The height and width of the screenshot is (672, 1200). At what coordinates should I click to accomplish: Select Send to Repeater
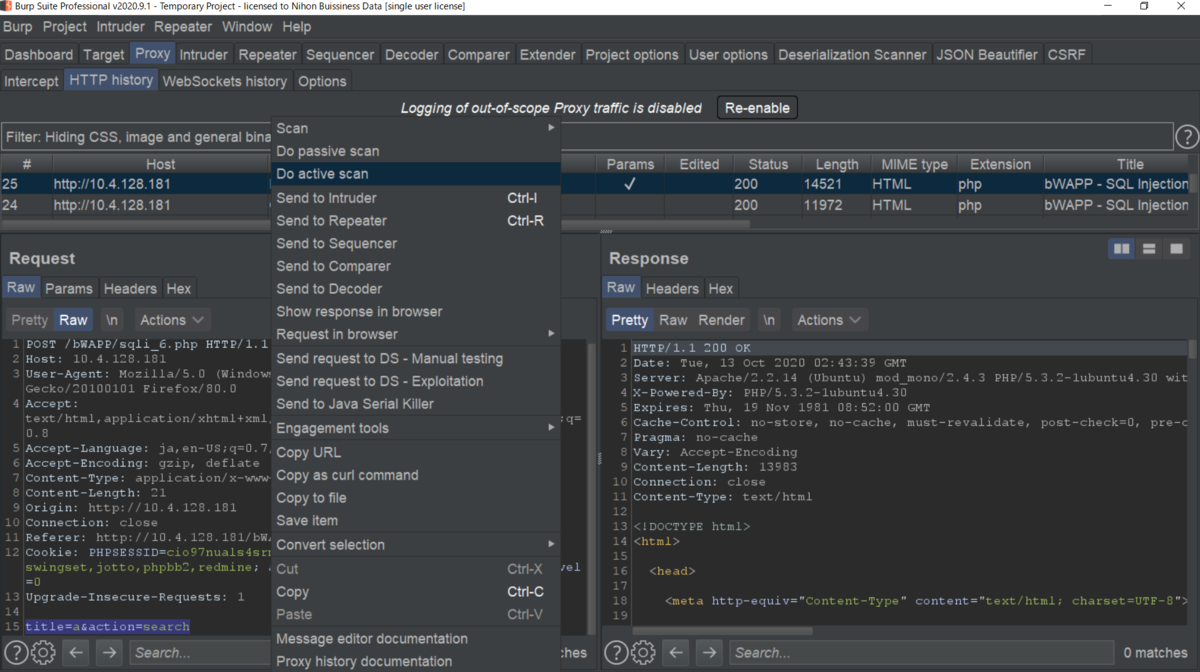pos(415,221)
